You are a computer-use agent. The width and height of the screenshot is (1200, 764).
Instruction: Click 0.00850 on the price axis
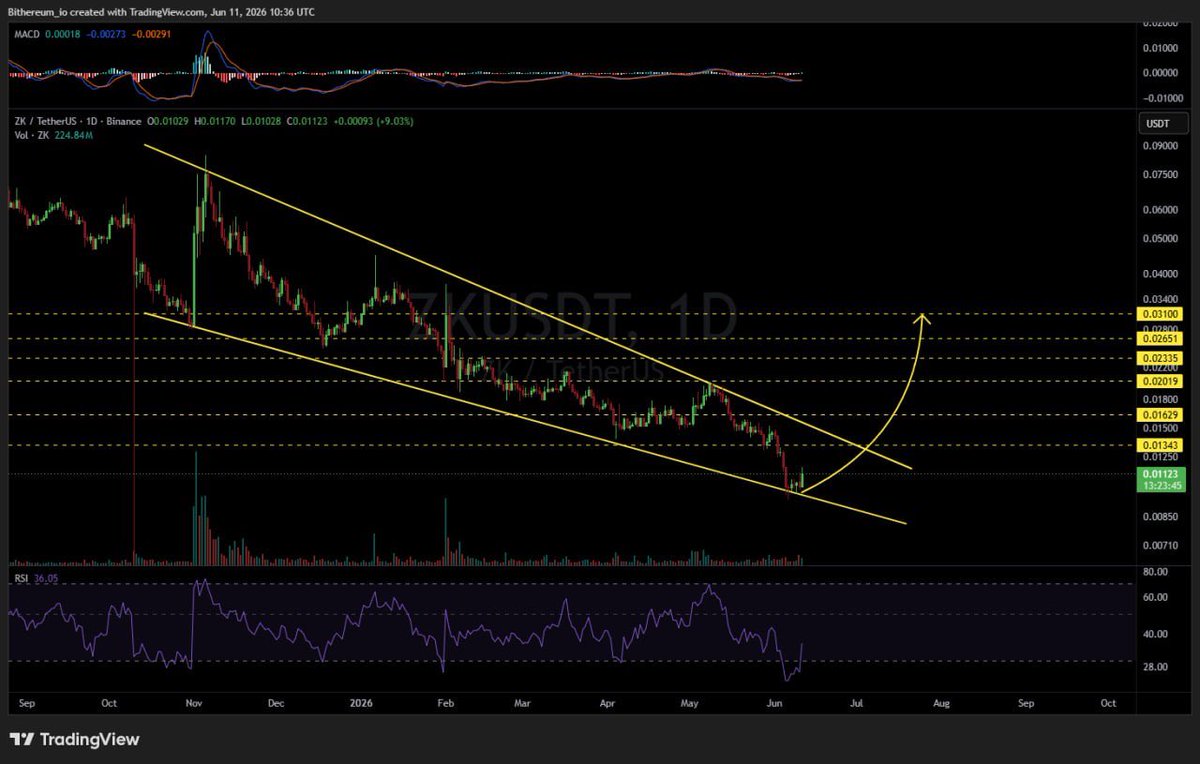point(1160,517)
